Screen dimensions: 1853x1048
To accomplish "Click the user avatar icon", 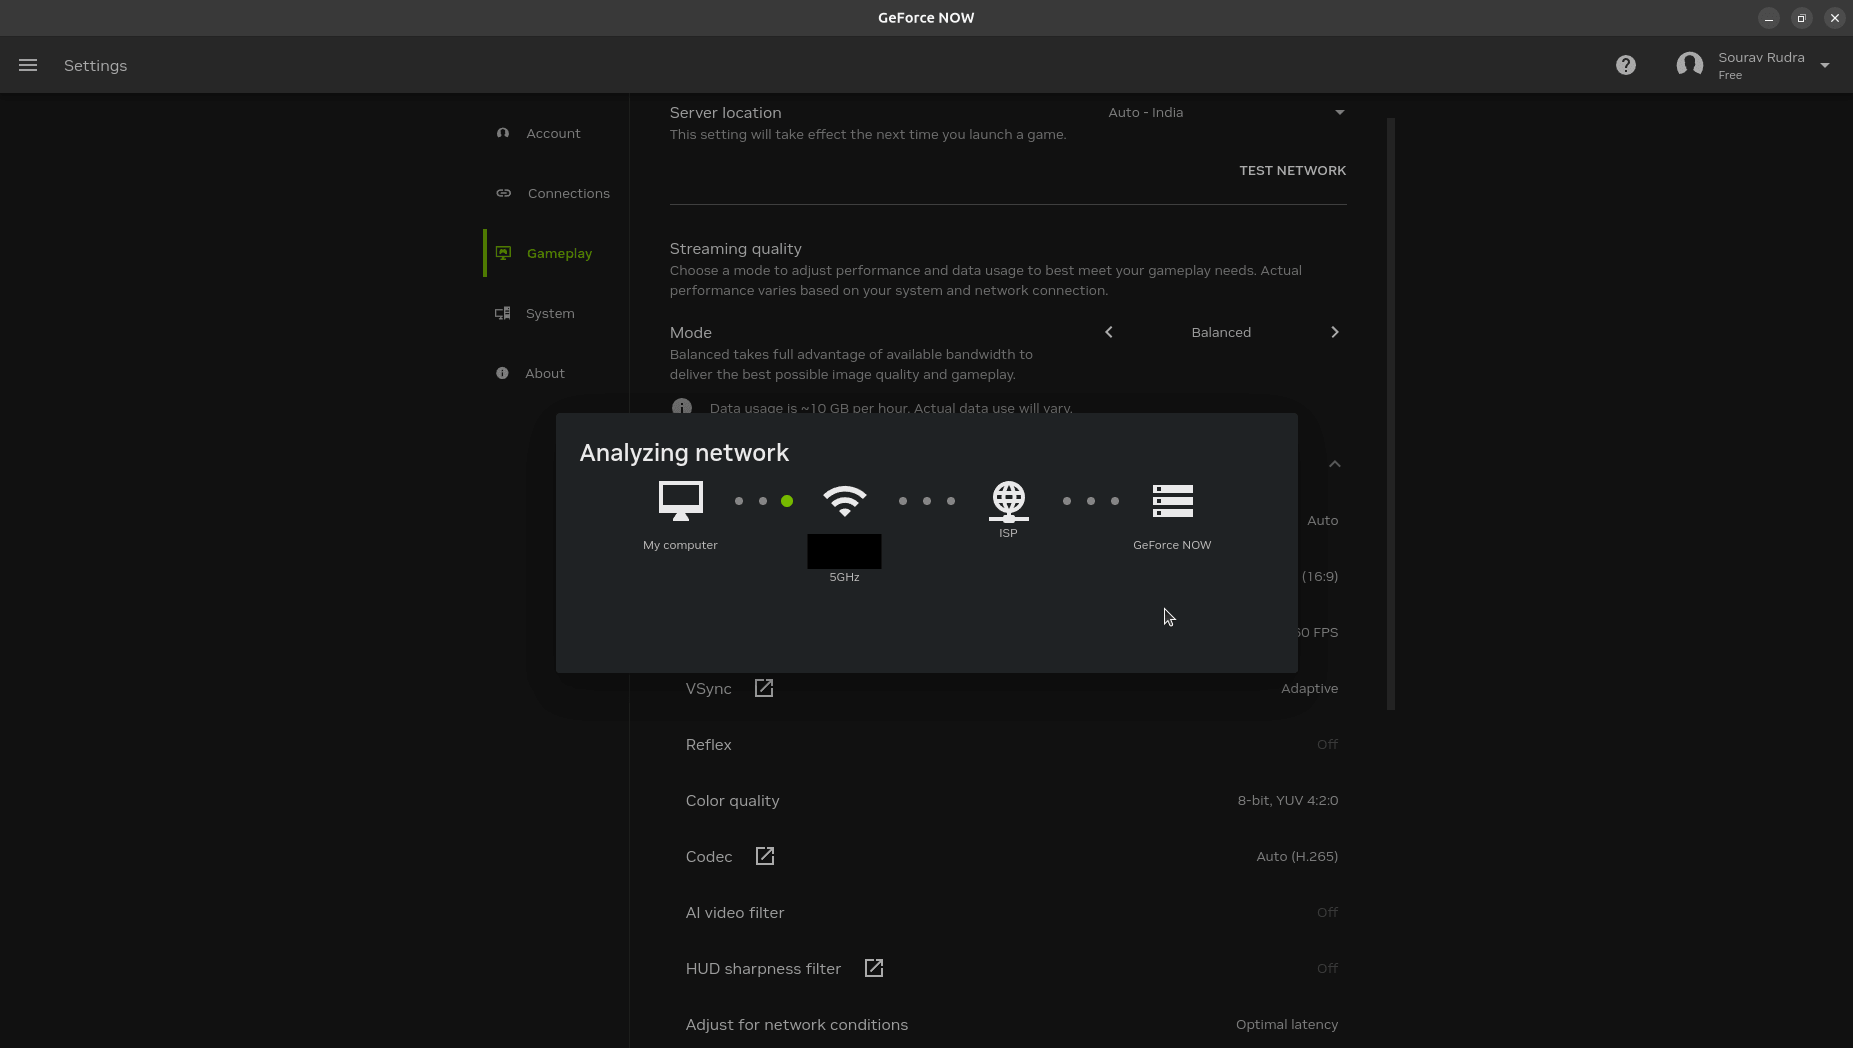I will tap(1690, 65).
